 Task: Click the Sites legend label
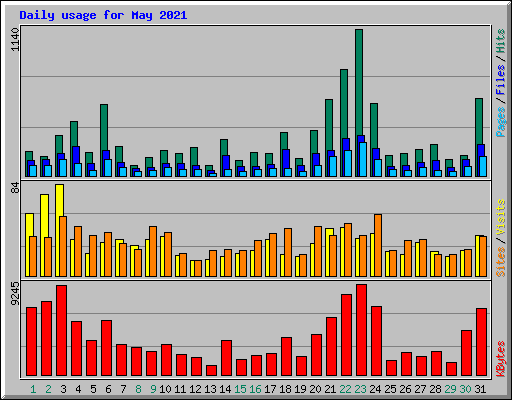tap(500, 262)
